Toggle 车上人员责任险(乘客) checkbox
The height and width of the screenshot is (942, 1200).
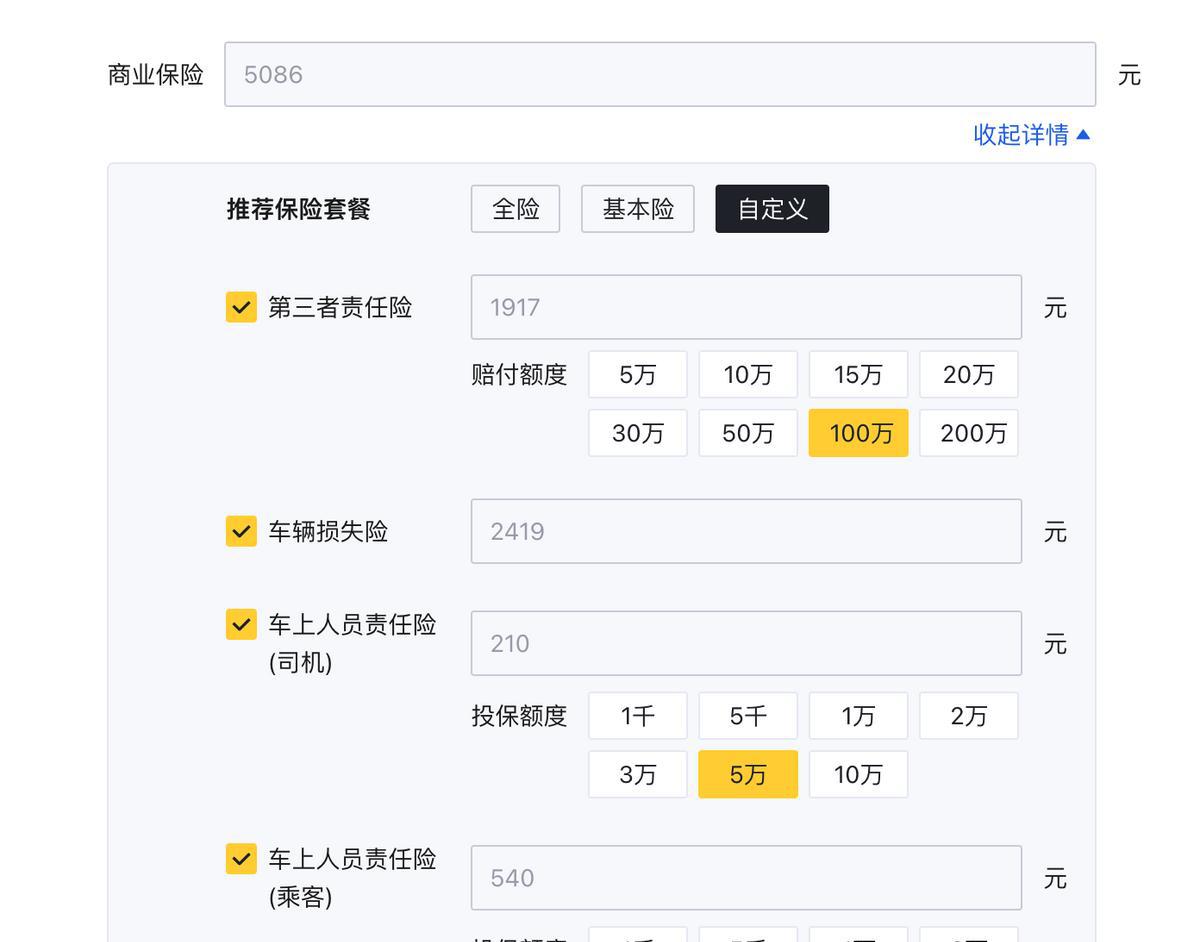(241, 859)
